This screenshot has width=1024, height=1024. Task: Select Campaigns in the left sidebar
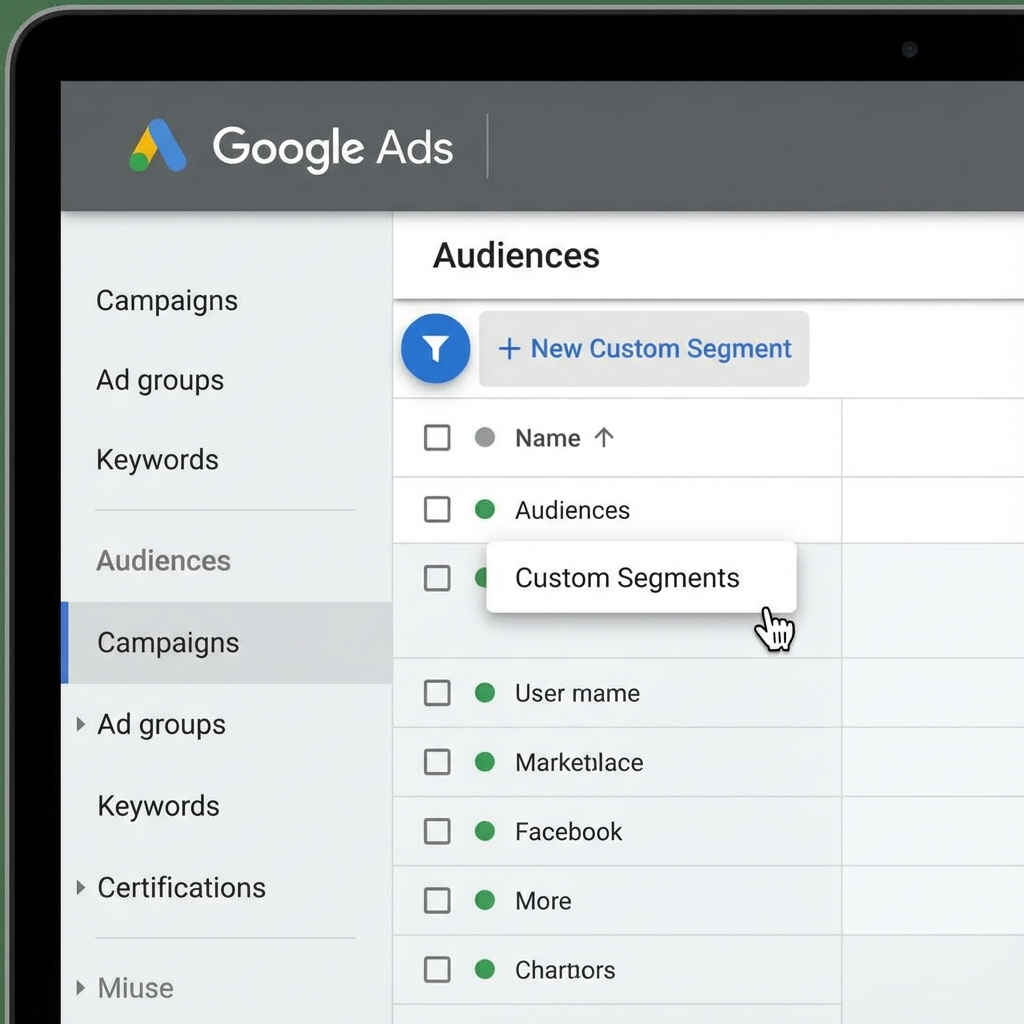pos(168,643)
